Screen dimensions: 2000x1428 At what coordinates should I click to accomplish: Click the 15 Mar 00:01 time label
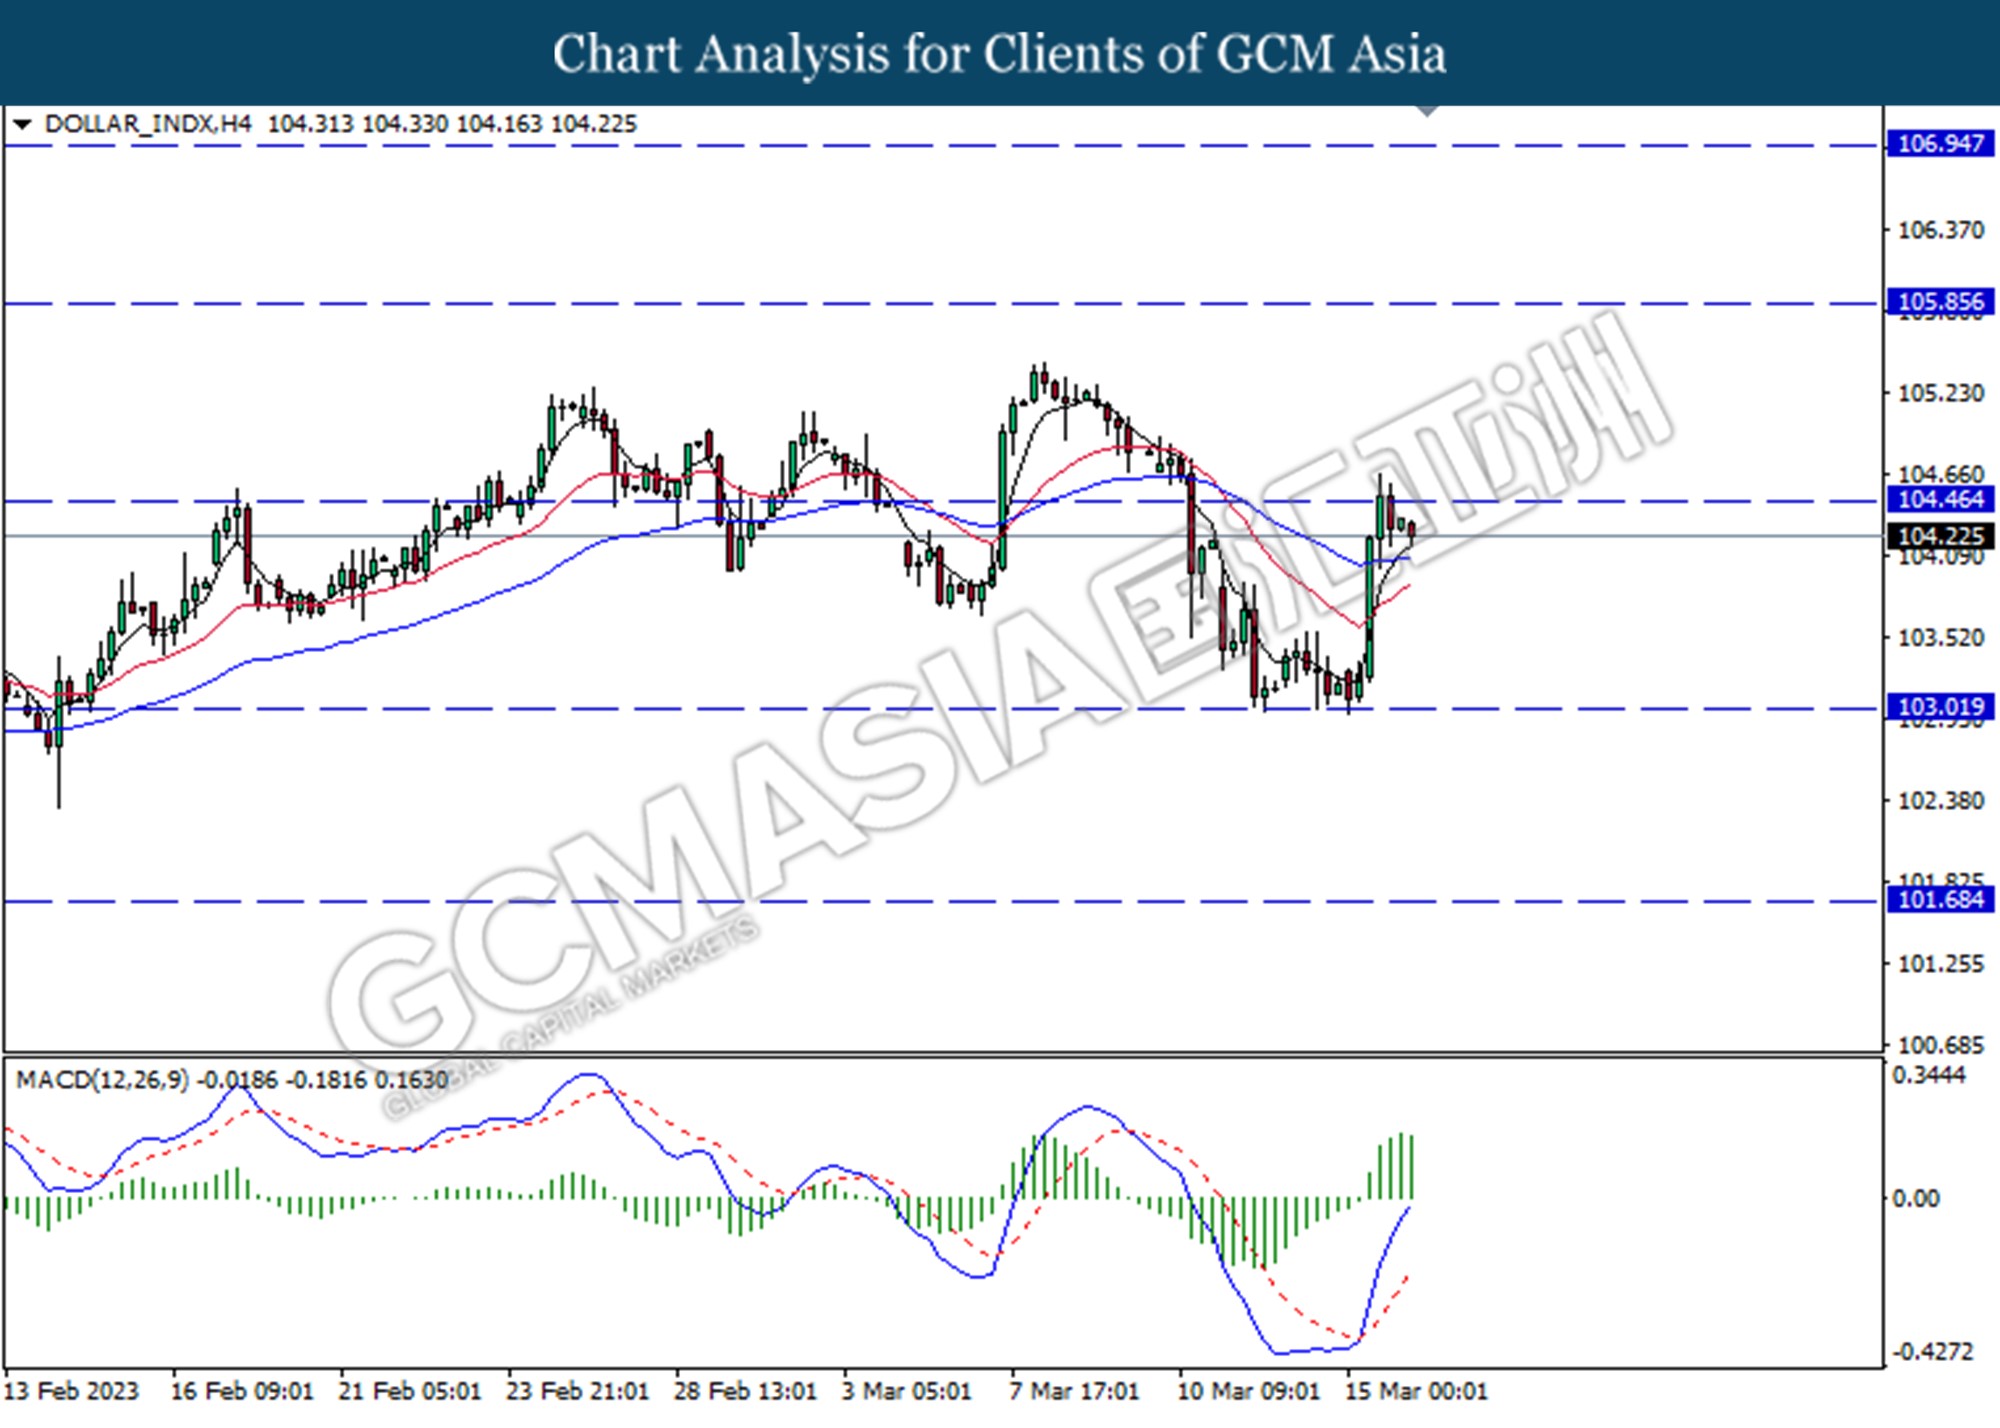1417,1391
